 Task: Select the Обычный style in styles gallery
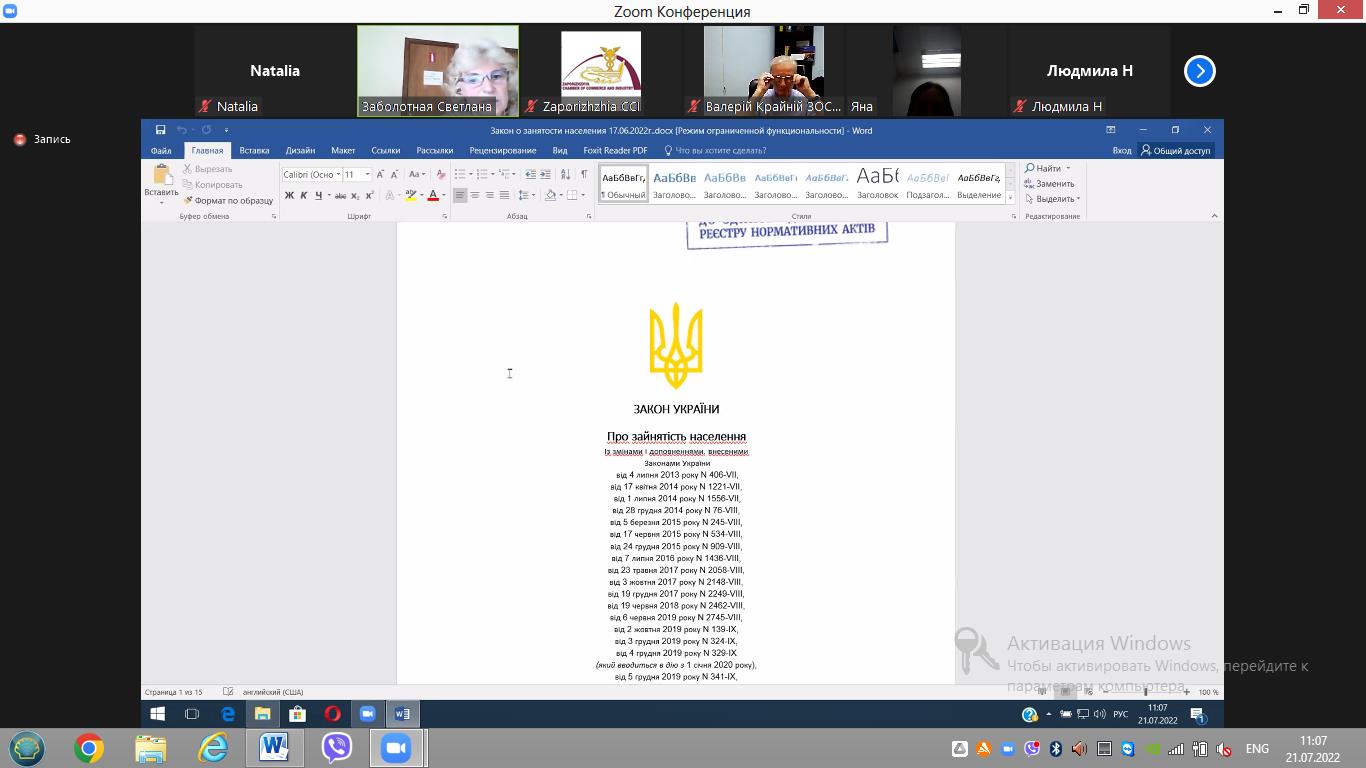pos(623,183)
